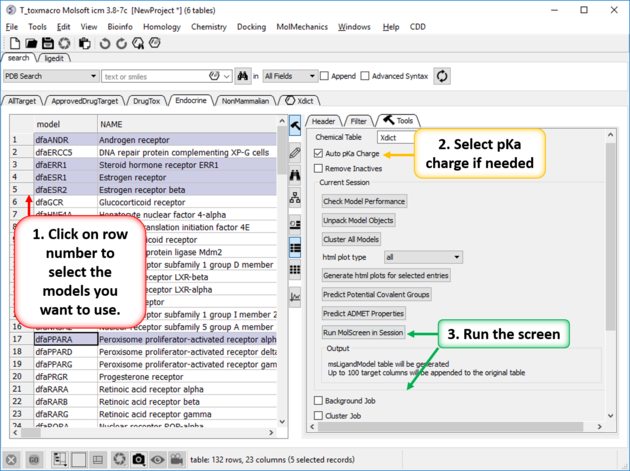630x471 pixels.
Task: Click the Predict ADMET Properties button
Action: pyautogui.click(x=362, y=313)
